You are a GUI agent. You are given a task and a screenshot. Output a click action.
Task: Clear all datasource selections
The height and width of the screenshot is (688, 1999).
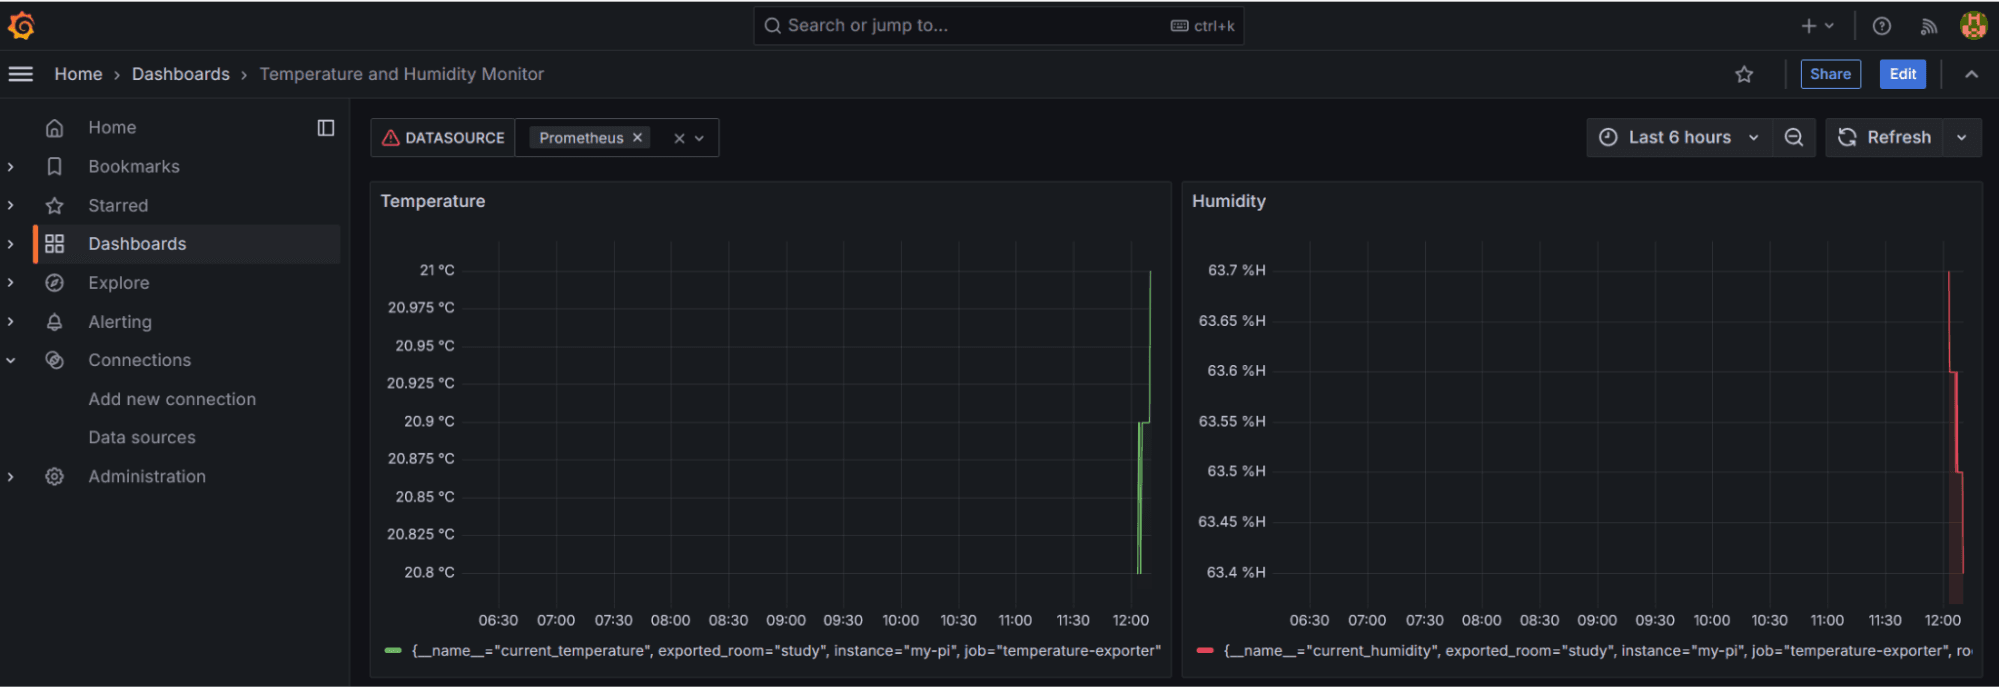click(679, 138)
